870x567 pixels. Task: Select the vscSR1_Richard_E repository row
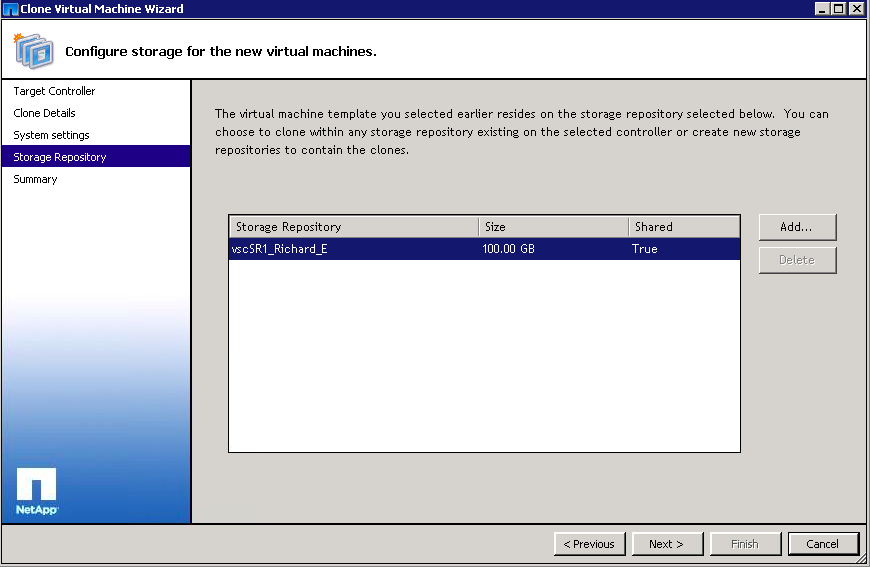(280, 249)
